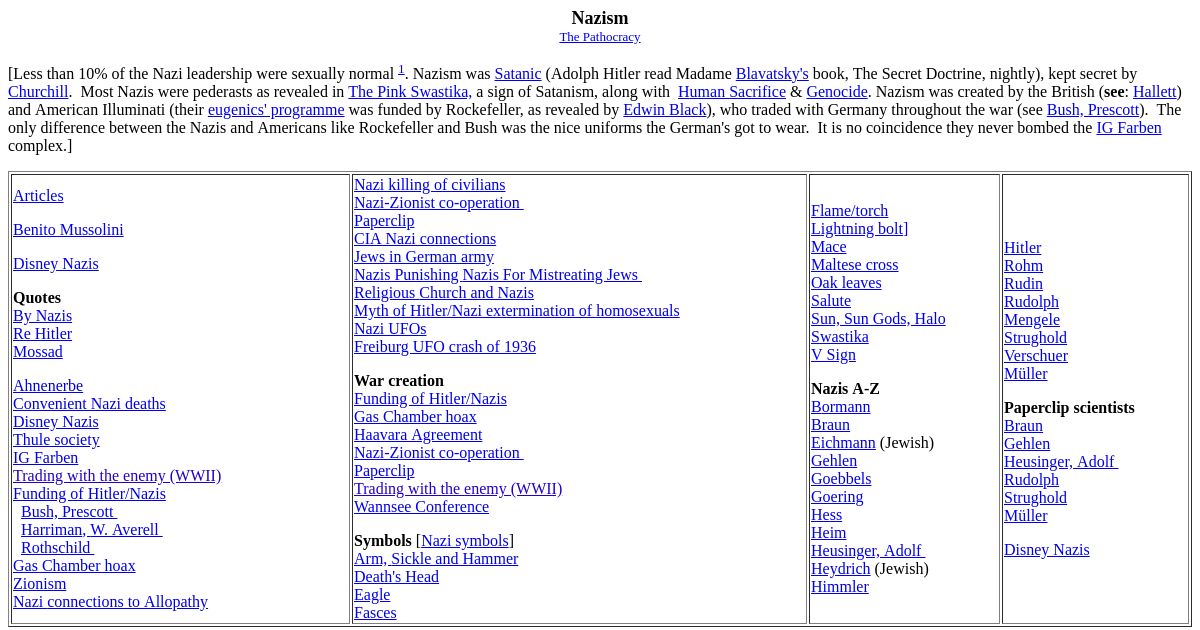Image resolution: width=1200 pixels, height=630 pixels.
Task: Open the Mace symbol link
Action: [x=828, y=247]
